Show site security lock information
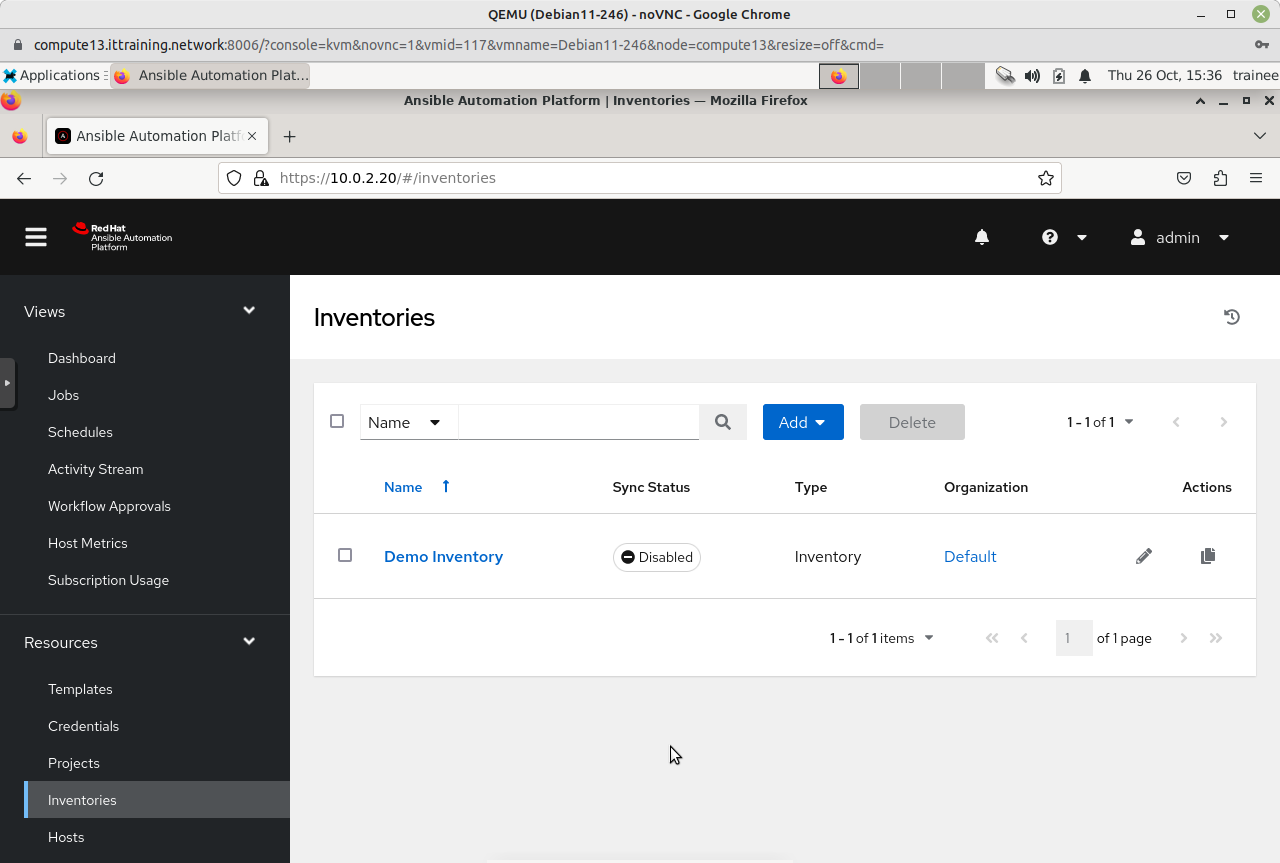Viewport: 1280px width, 863px height. 261,178
